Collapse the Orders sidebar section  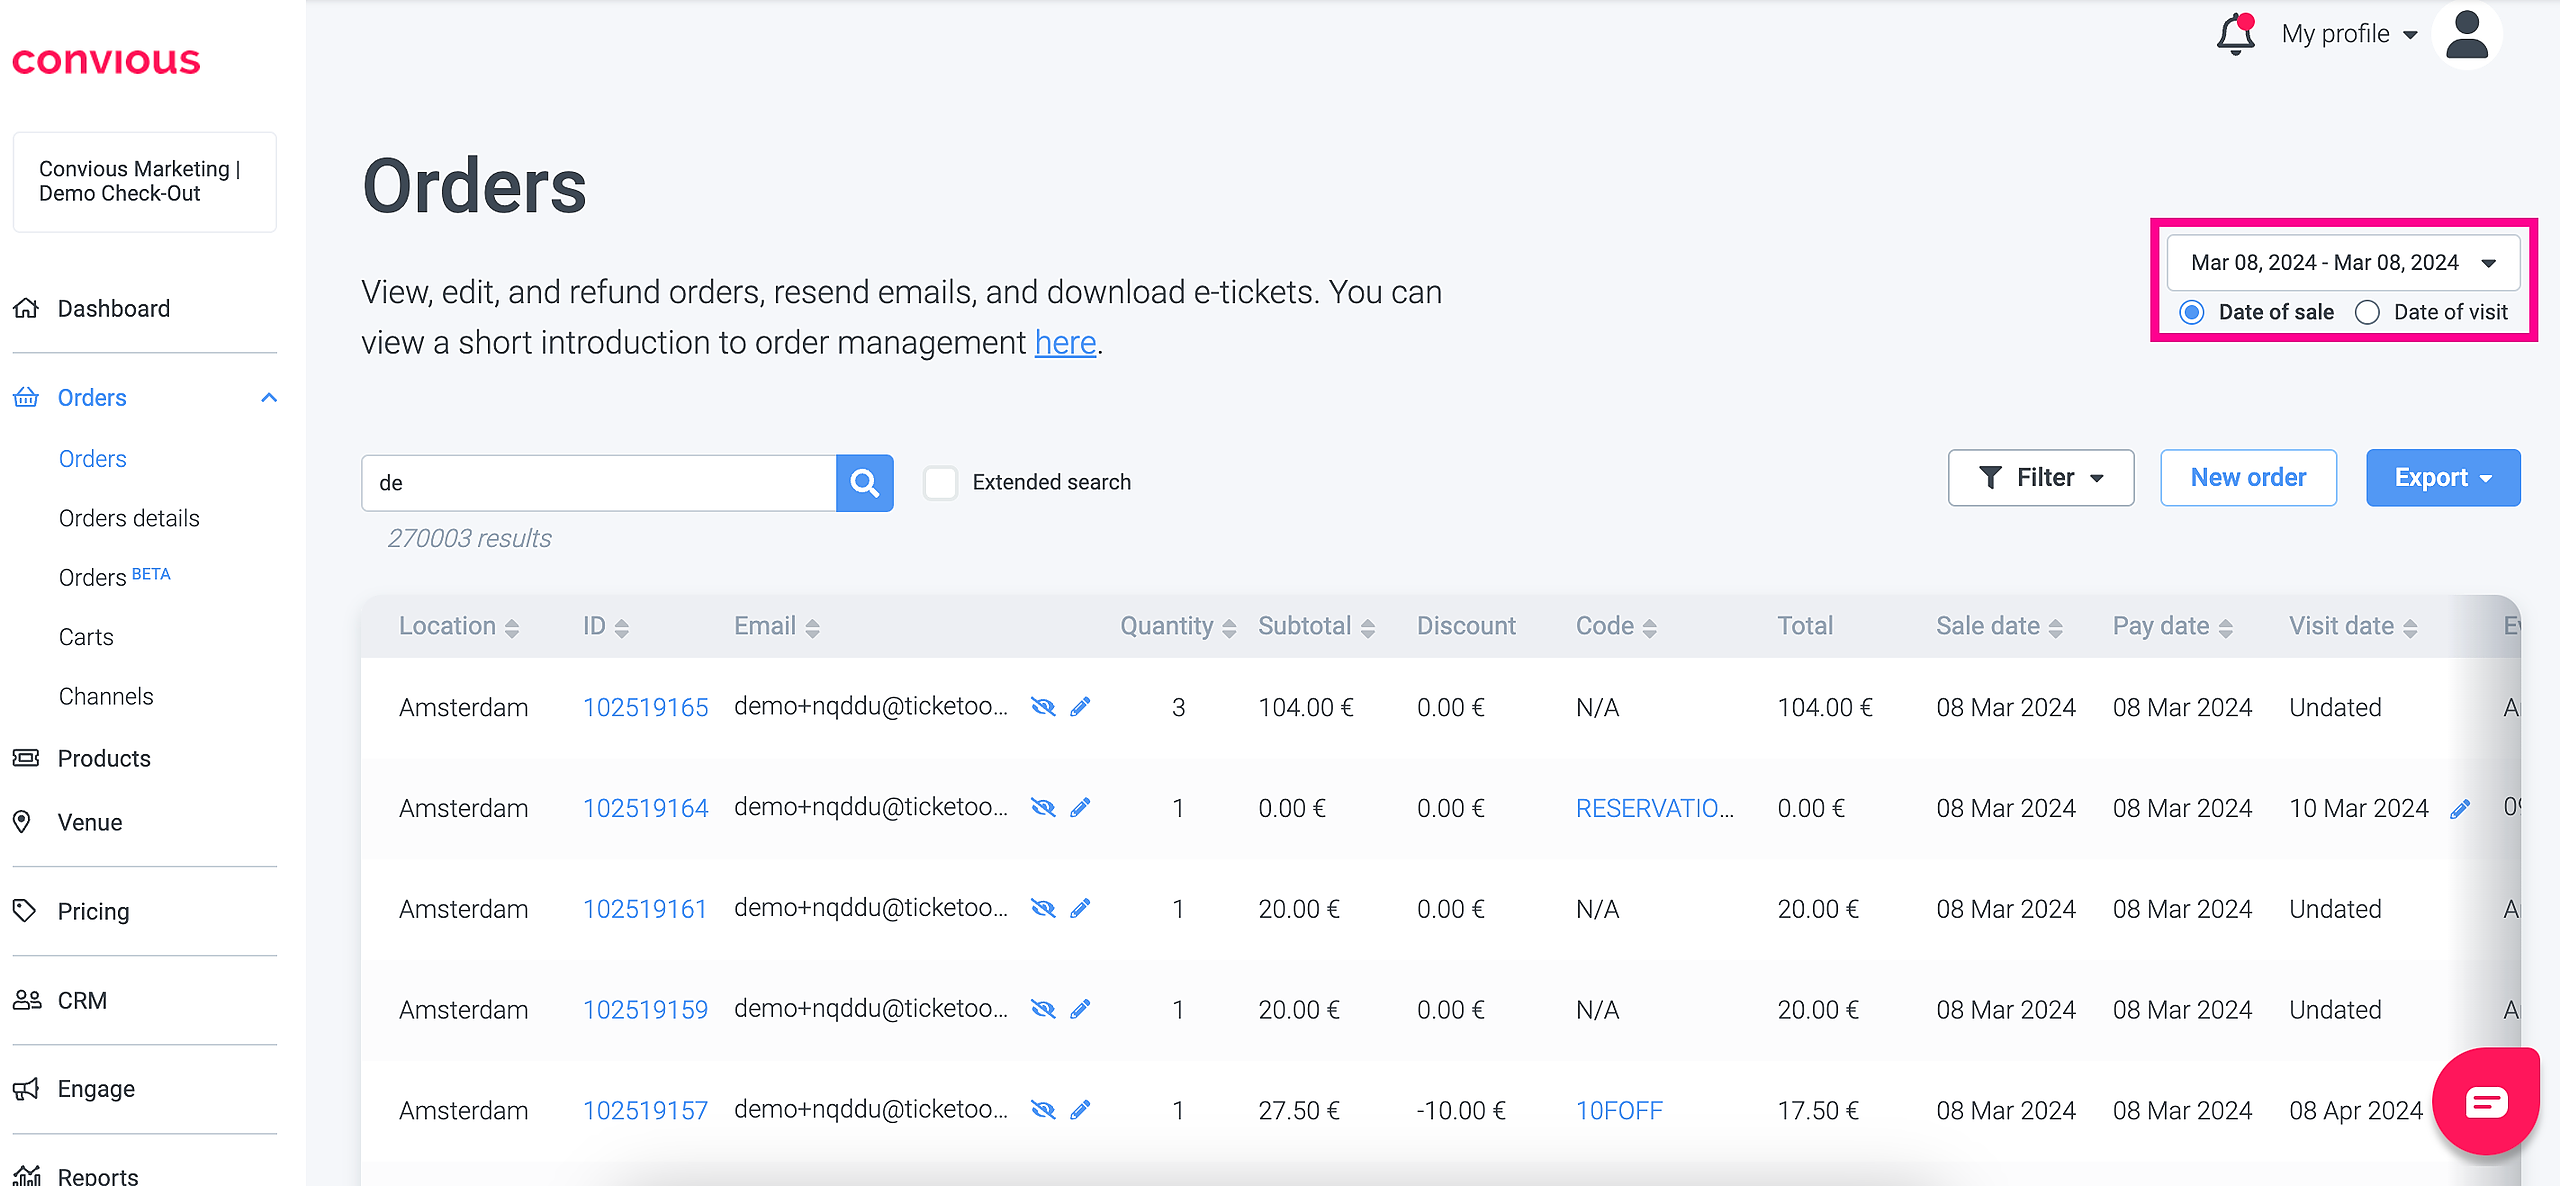(268, 398)
